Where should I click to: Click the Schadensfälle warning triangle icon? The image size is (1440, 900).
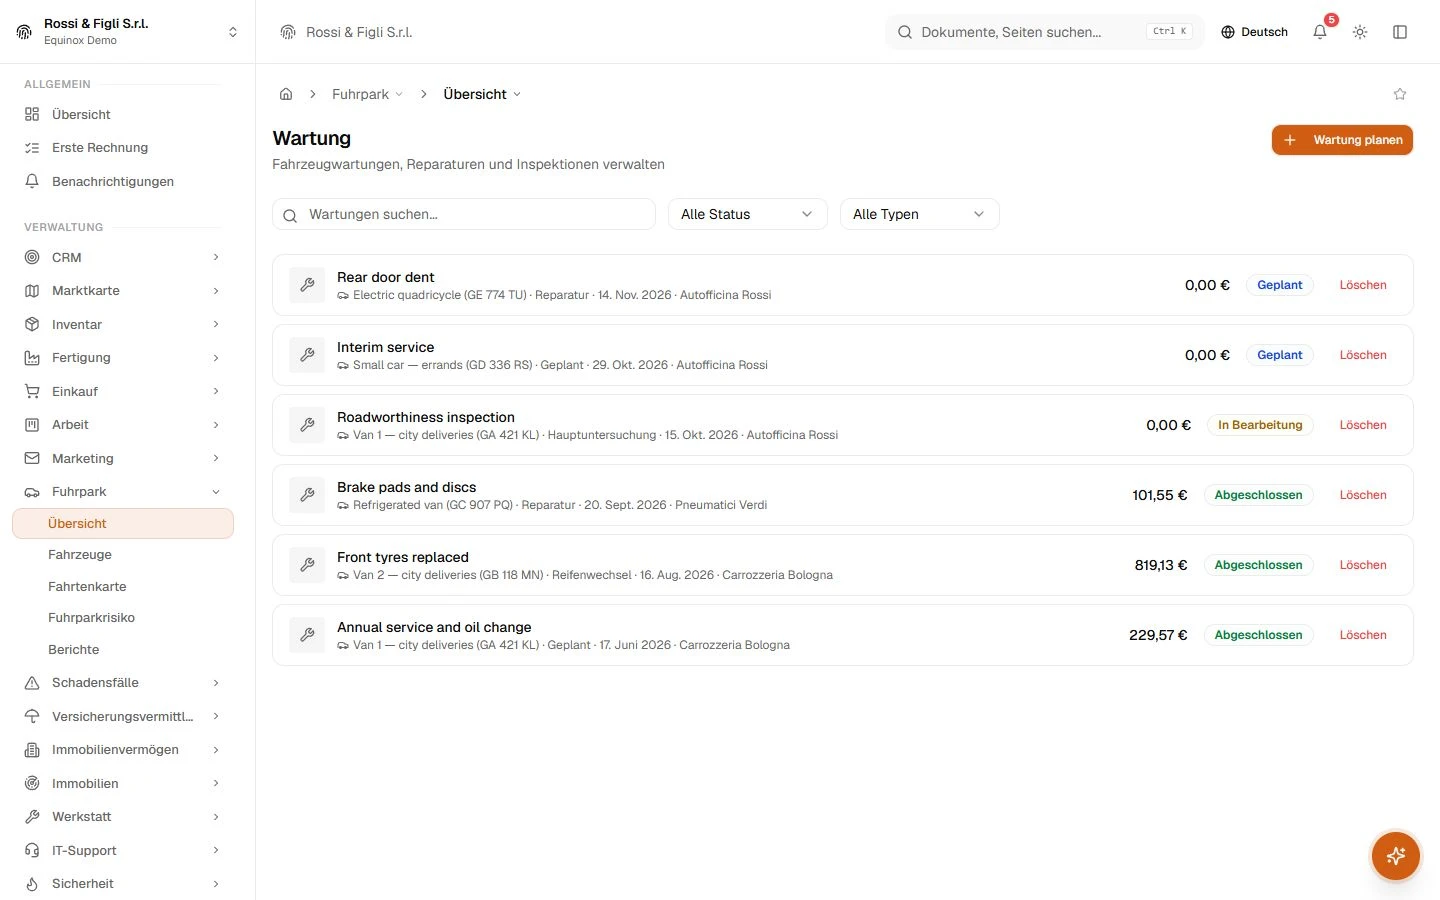[x=32, y=683]
